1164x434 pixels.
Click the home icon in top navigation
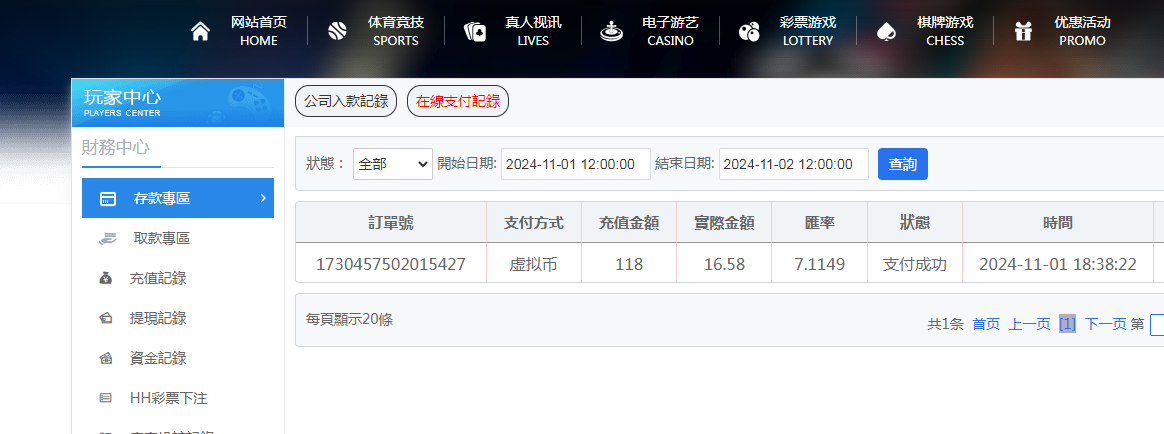coord(200,32)
